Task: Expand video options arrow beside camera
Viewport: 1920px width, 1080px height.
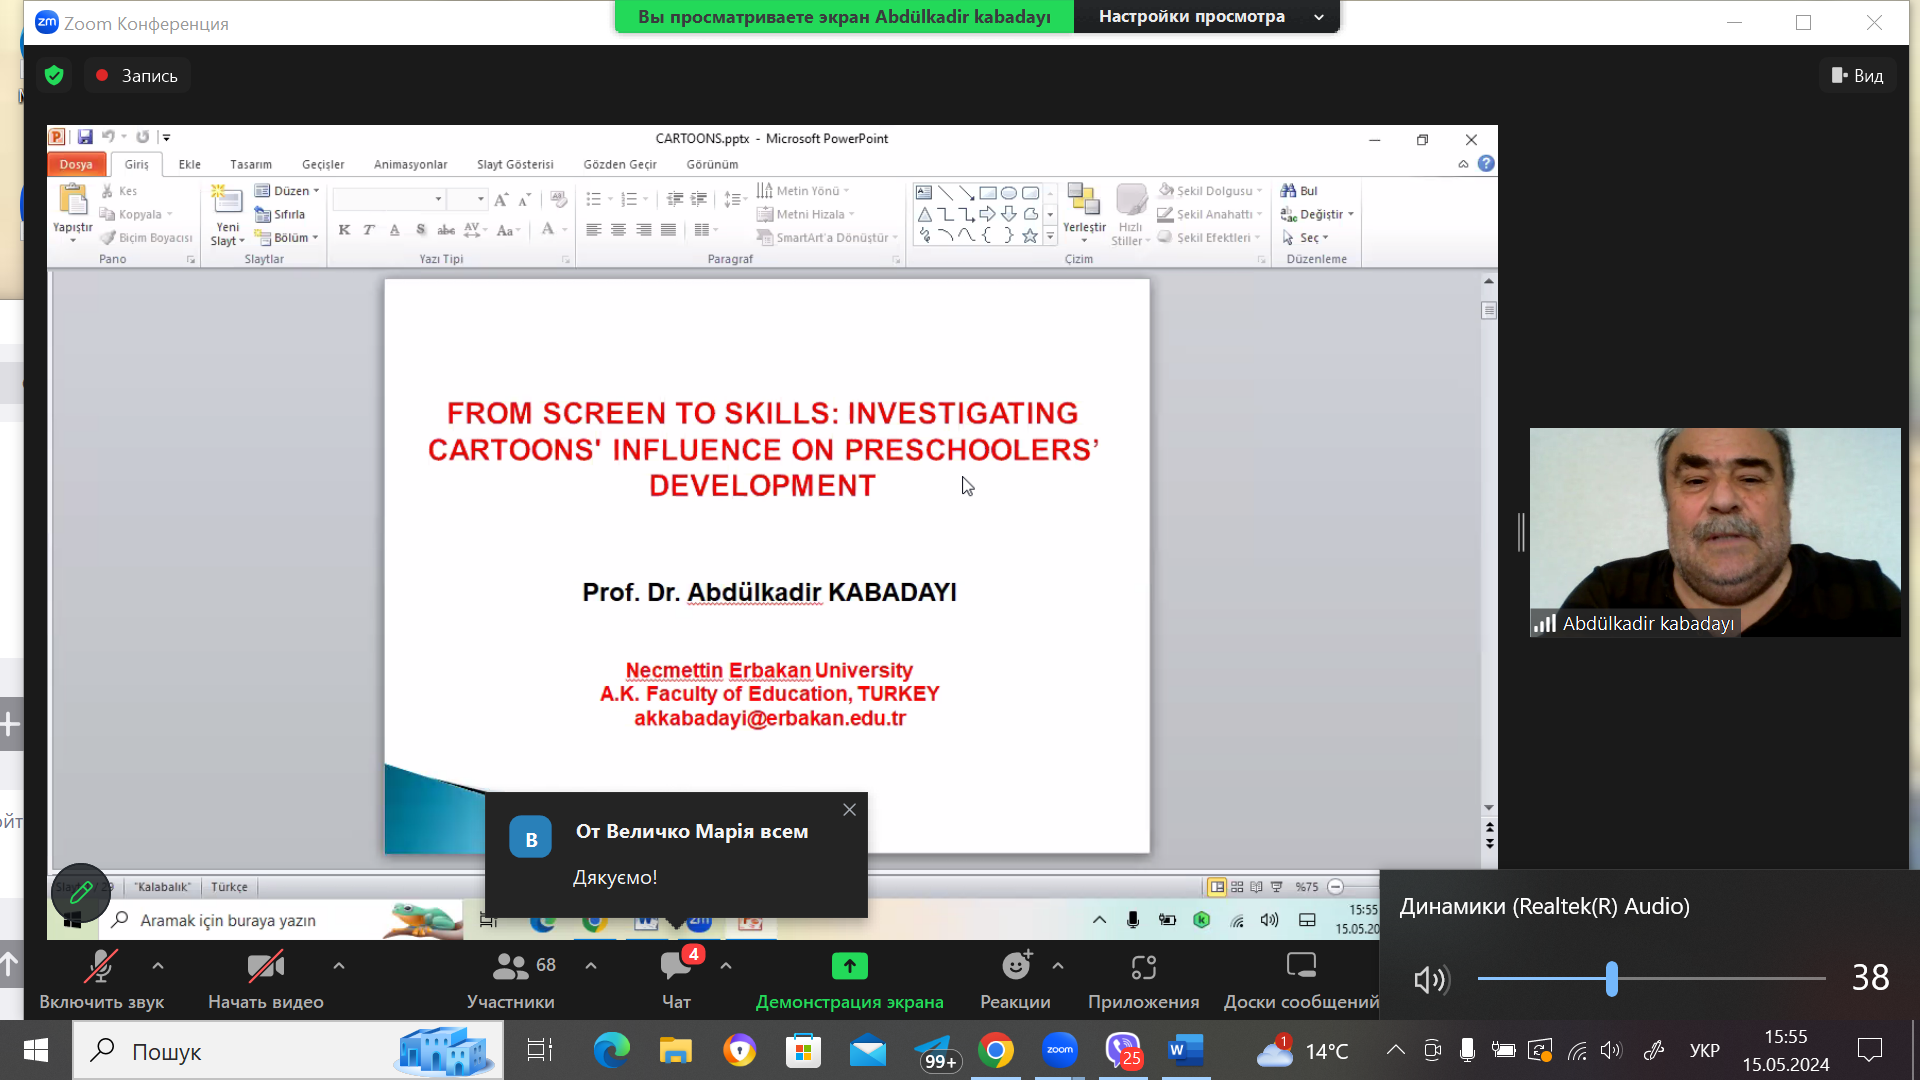Action: (x=339, y=966)
